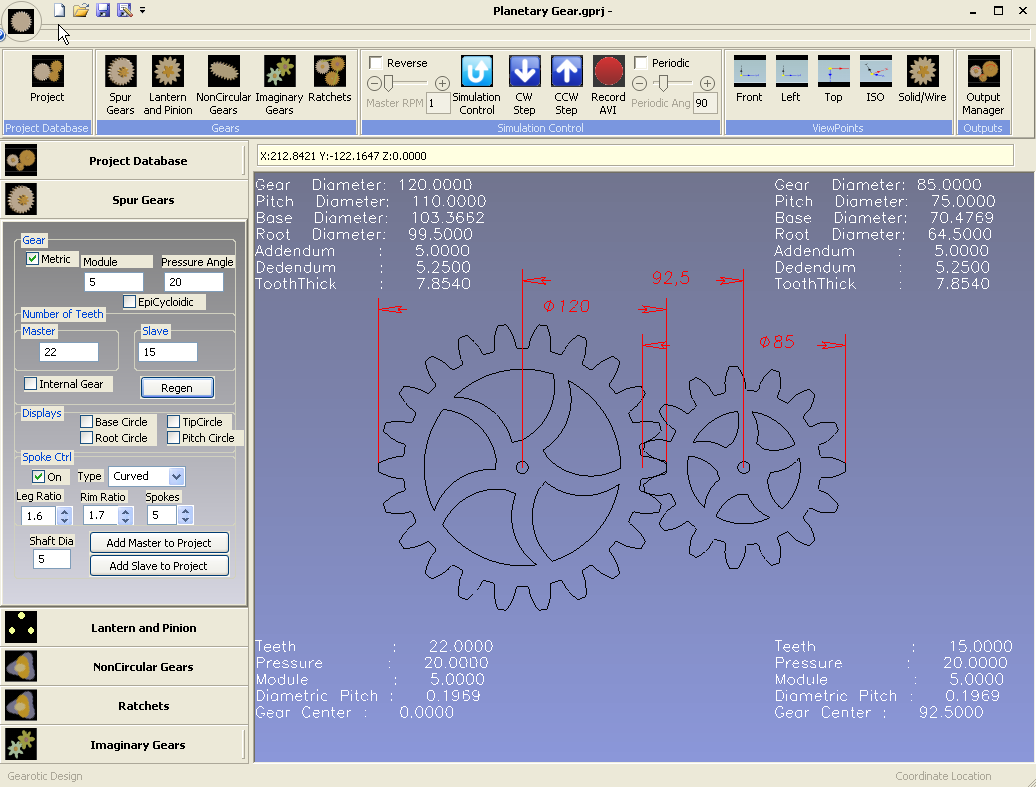The height and width of the screenshot is (787, 1036).
Task: Decrease Rim Ratio with down arrow
Action: click(x=126, y=521)
